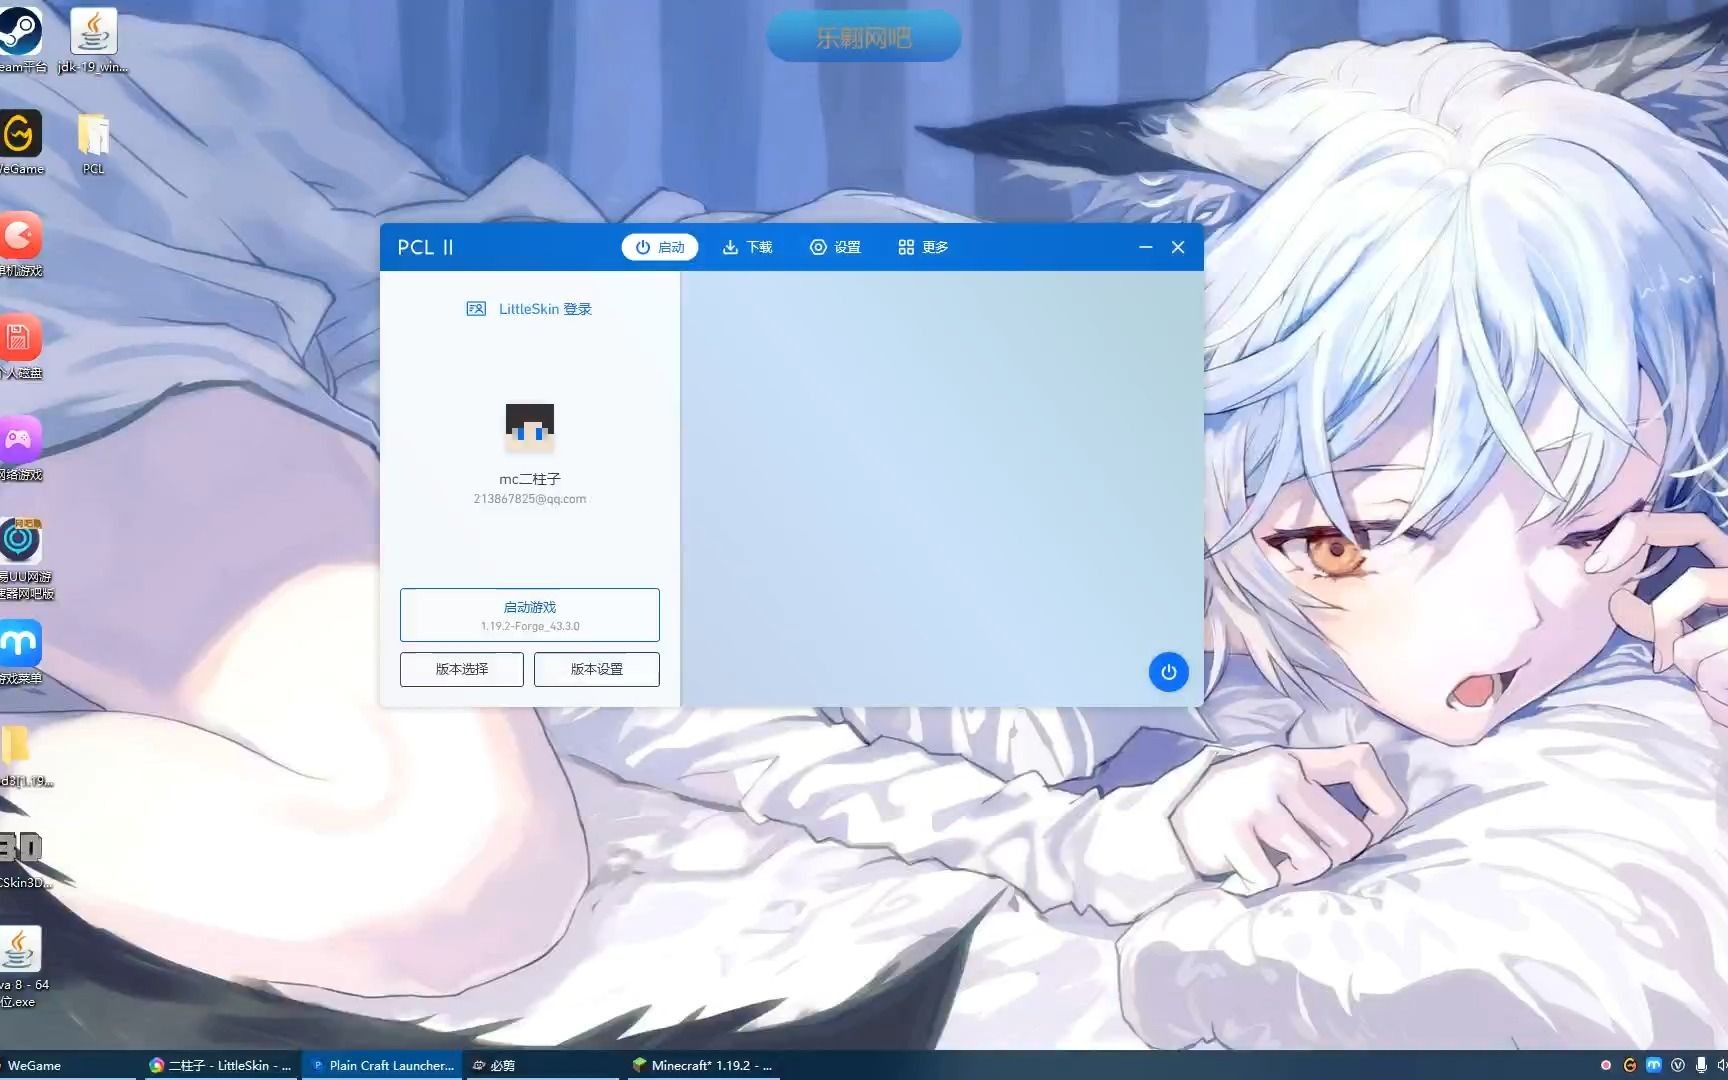Click the red recording tray icon
This screenshot has width=1728, height=1080.
(x=1606, y=1065)
